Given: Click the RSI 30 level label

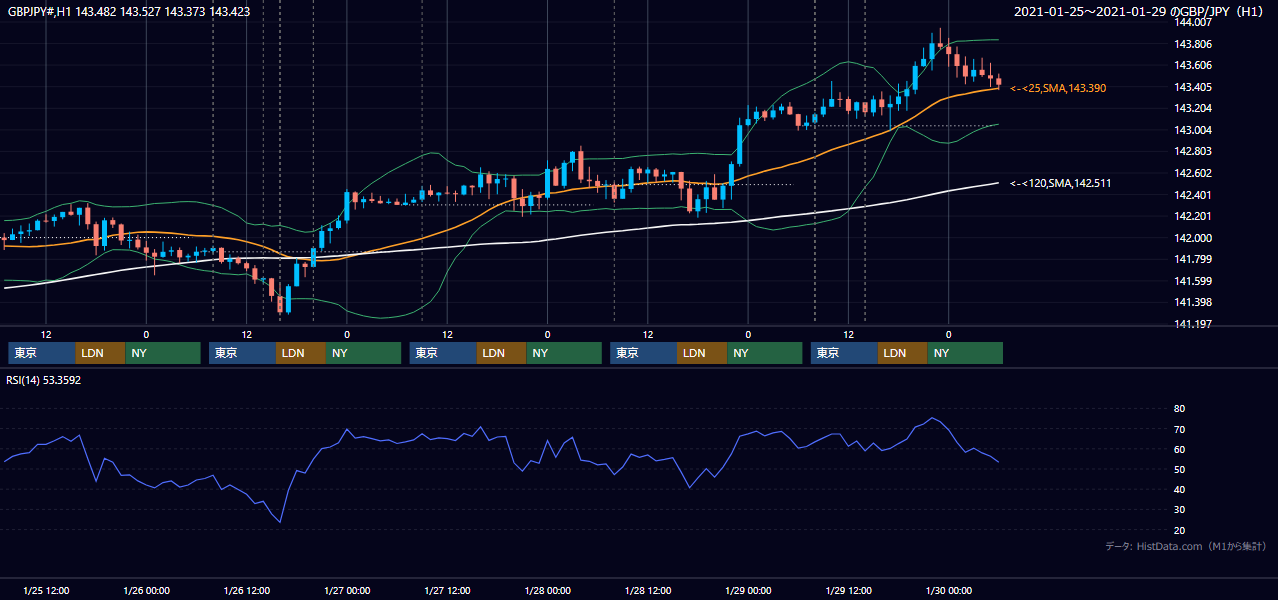Looking at the screenshot, I should (1179, 509).
